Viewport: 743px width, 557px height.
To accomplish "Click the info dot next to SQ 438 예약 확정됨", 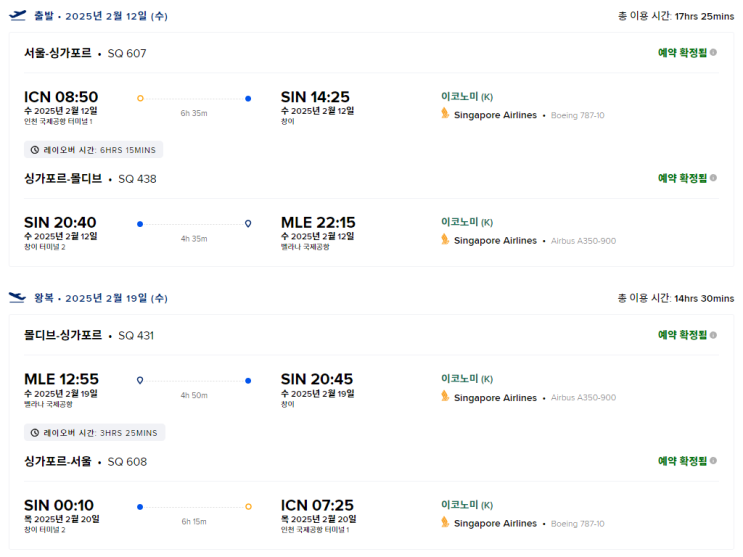I will point(713,178).
